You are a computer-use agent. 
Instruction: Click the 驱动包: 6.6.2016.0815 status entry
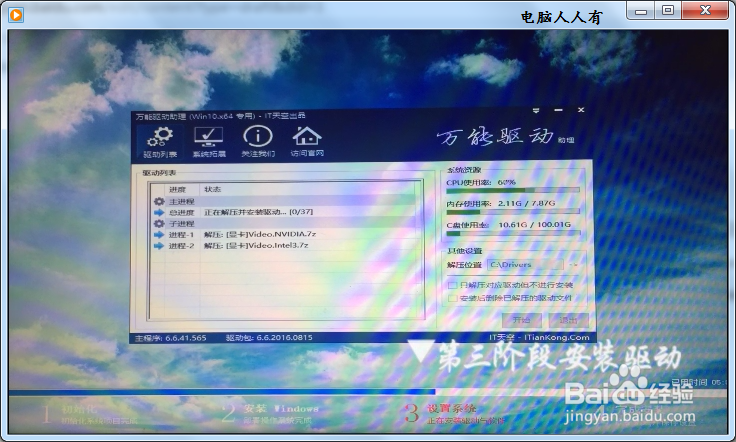pos(269,337)
